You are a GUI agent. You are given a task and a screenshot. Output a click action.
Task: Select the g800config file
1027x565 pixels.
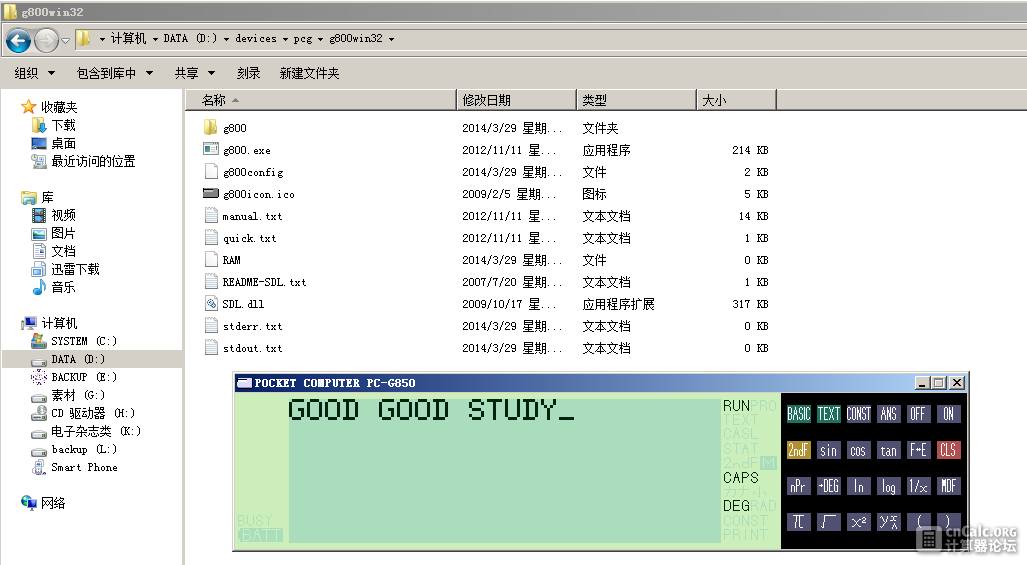point(253,172)
